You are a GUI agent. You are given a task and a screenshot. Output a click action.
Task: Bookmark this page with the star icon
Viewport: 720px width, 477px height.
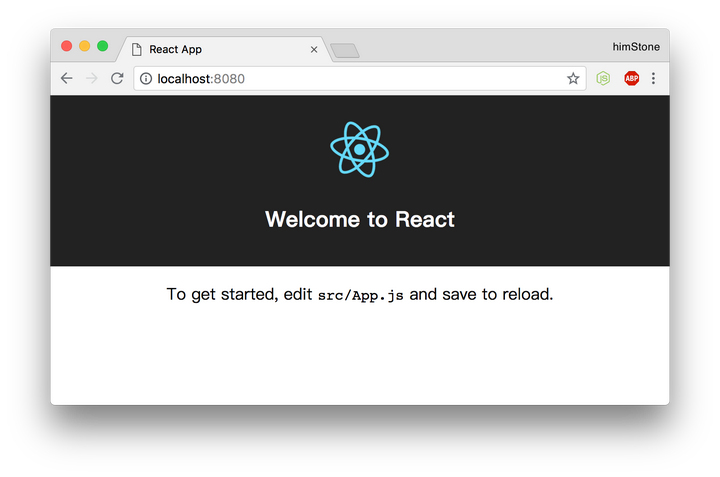(573, 79)
